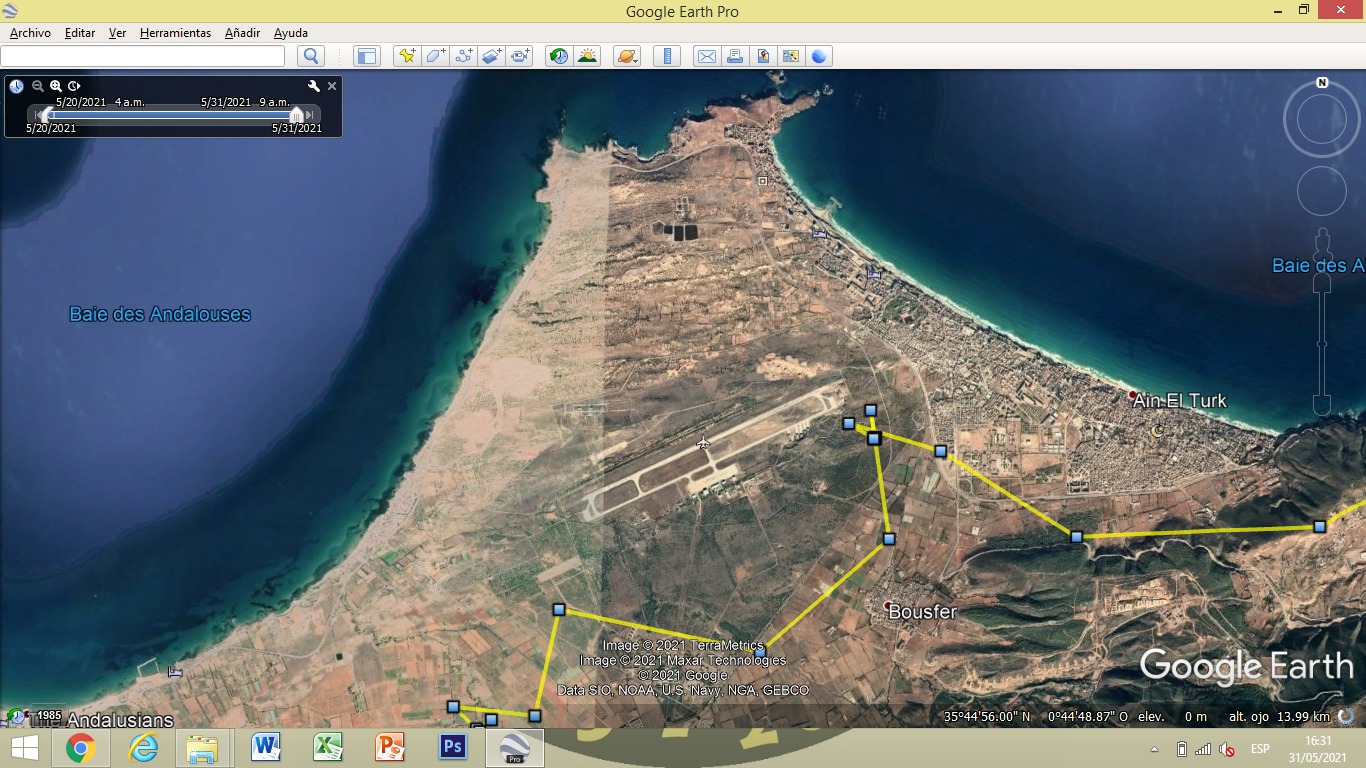Step time slider forward arrow
The image size is (1366, 768).
click(x=310, y=115)
